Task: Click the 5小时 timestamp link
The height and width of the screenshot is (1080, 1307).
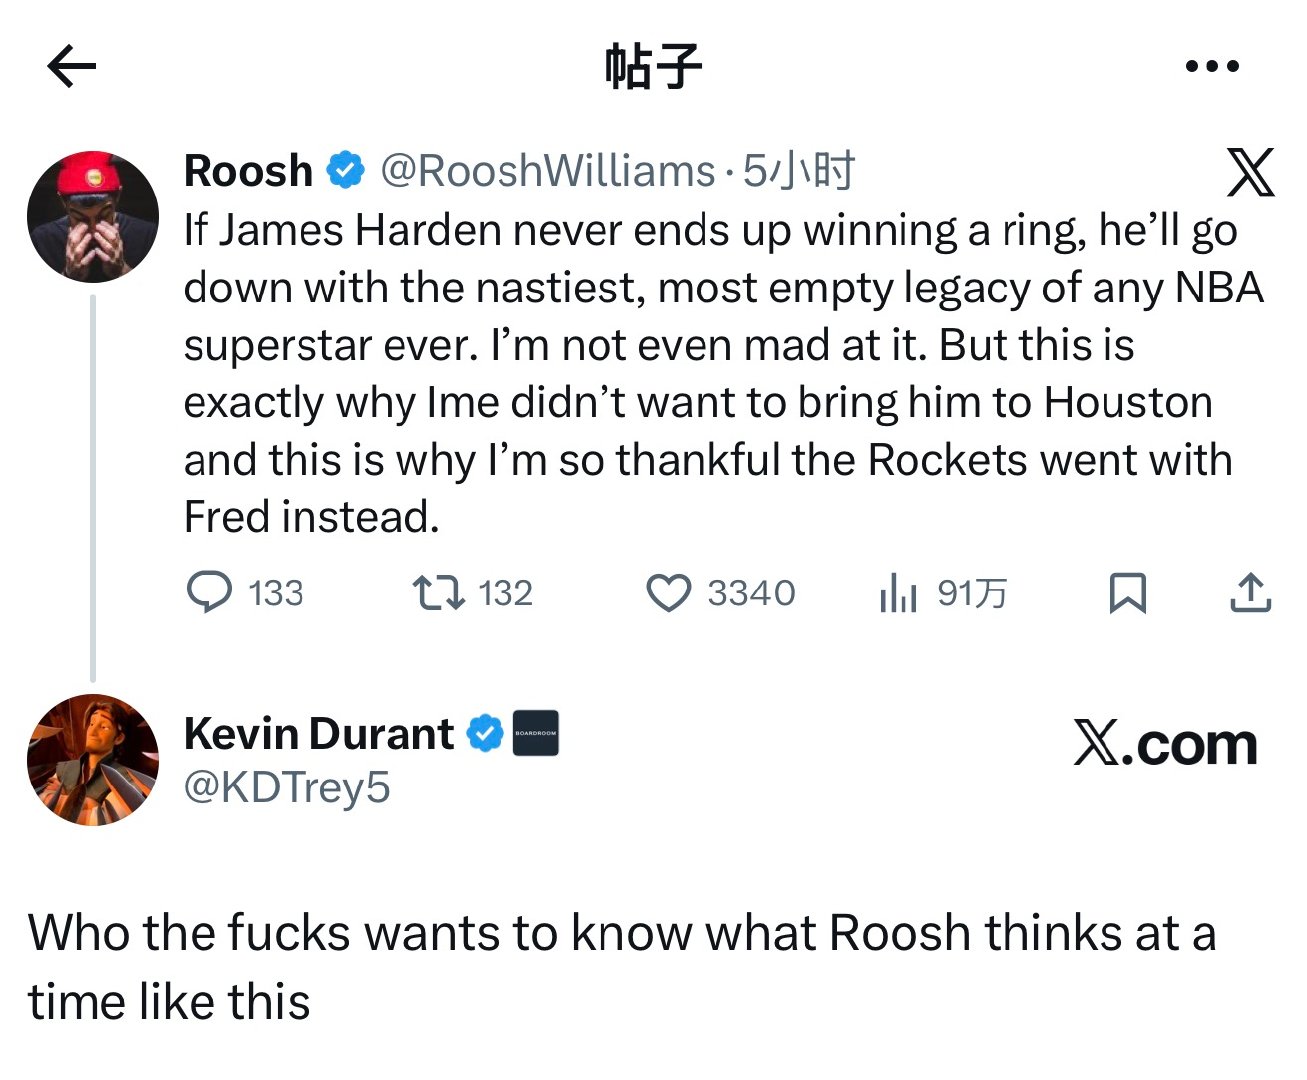Action: pyautogui.click(x=800, y=169)
